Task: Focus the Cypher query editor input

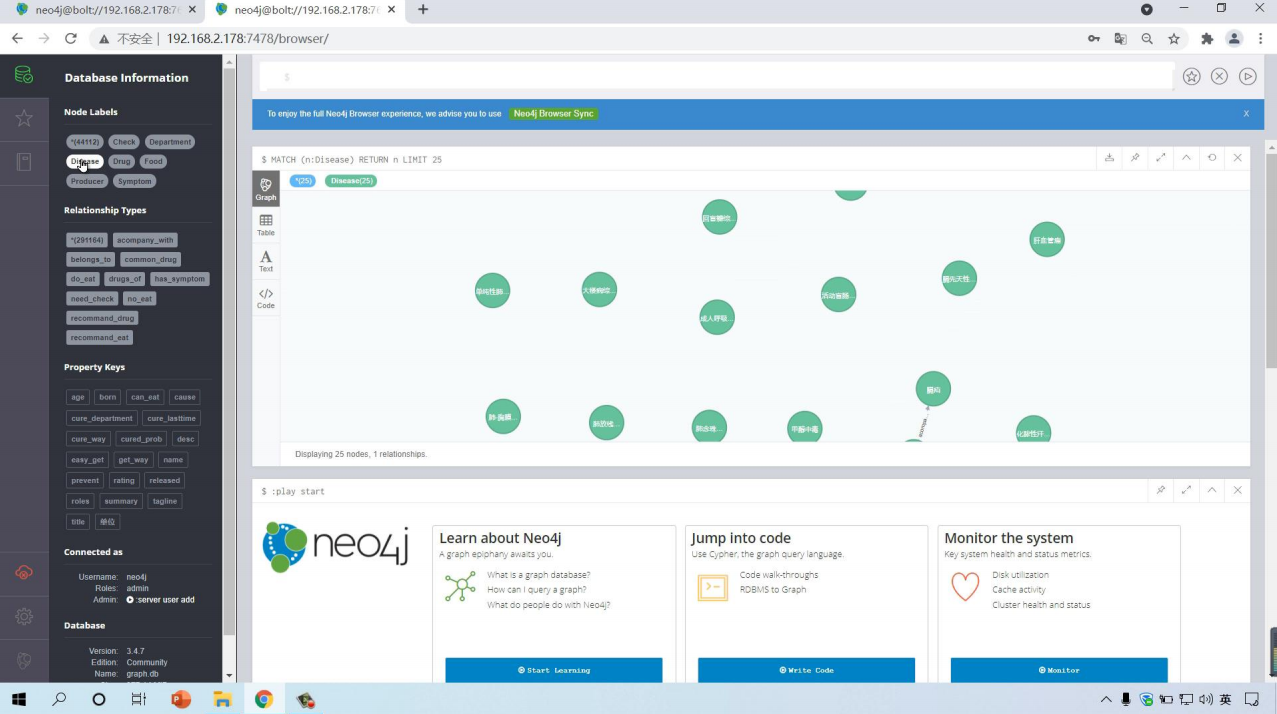Action: coord(715,77)
